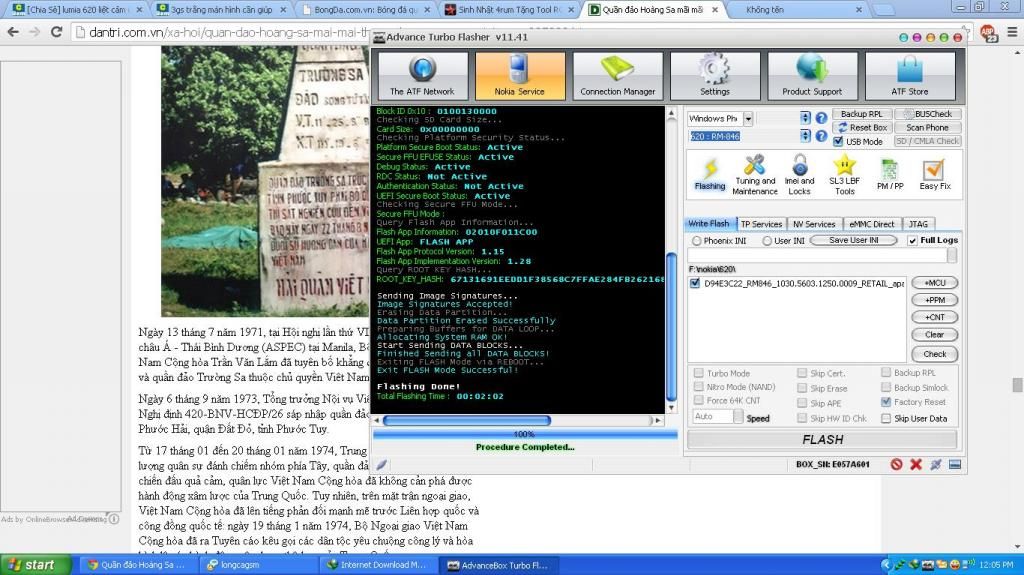The width and height of the screenshot is (1024, 575).
Task: Click the Backup RPL button
Action: click(x=862, y=114)
